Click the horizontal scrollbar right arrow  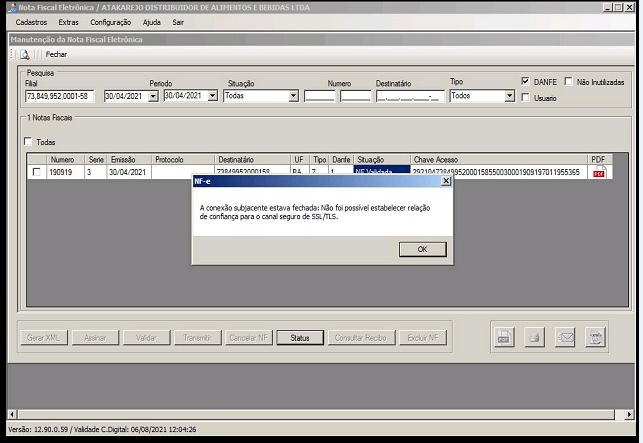629,414
